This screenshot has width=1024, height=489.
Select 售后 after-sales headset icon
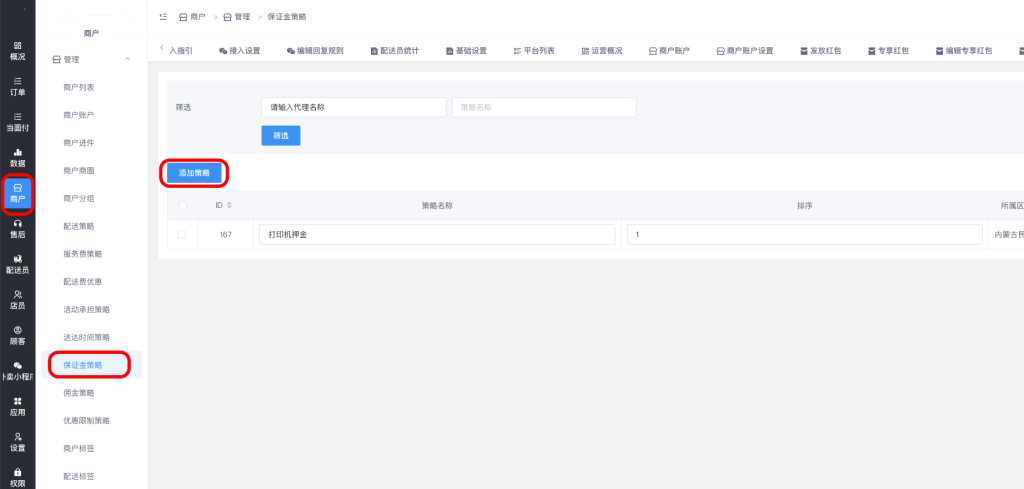click(x=17, y=228)
